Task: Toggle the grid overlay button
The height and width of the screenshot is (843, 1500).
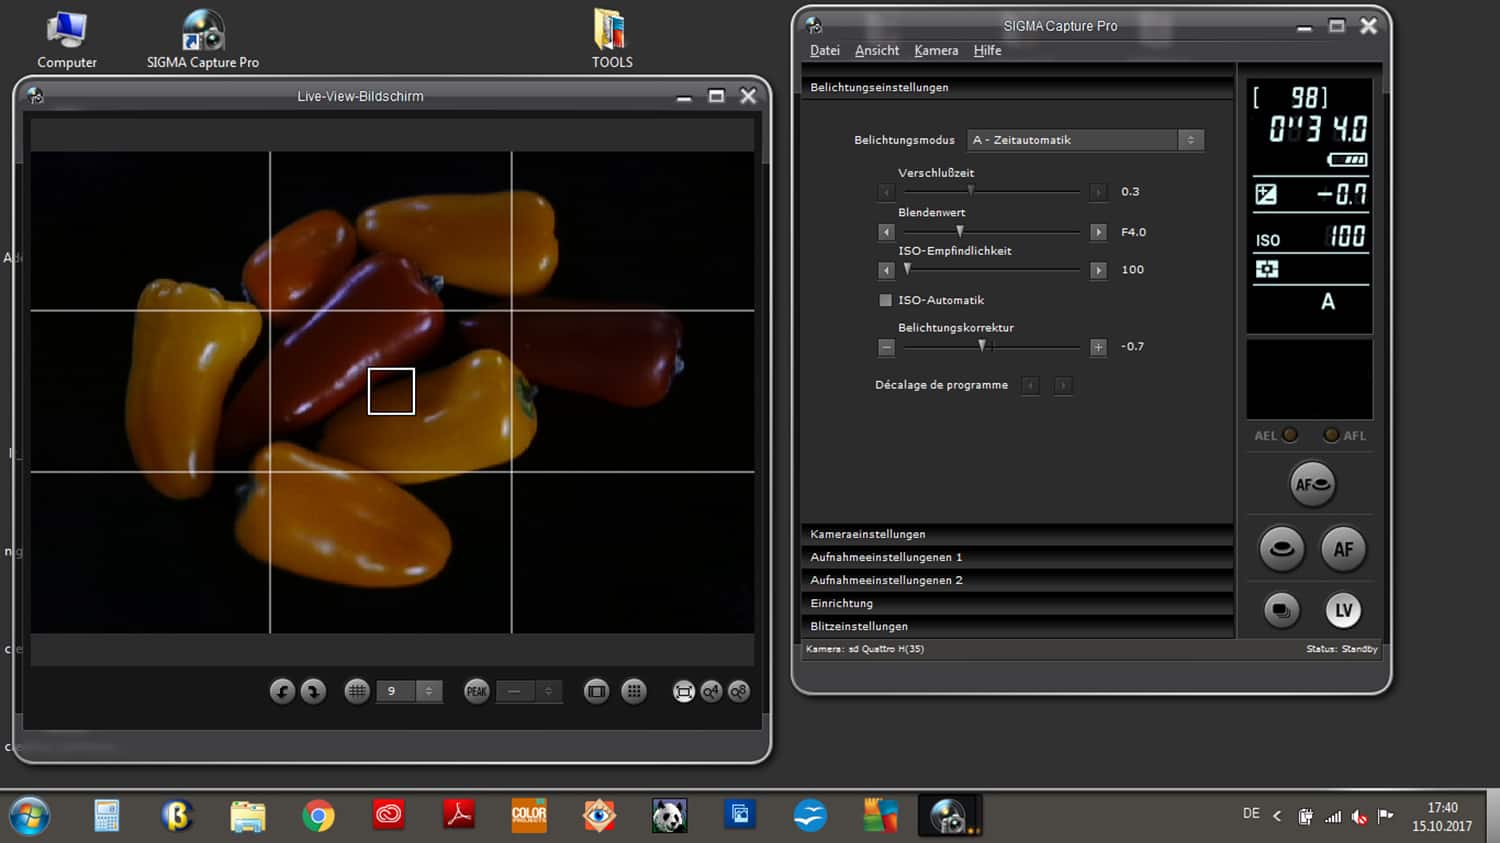Action: click(x=357, y=691)
